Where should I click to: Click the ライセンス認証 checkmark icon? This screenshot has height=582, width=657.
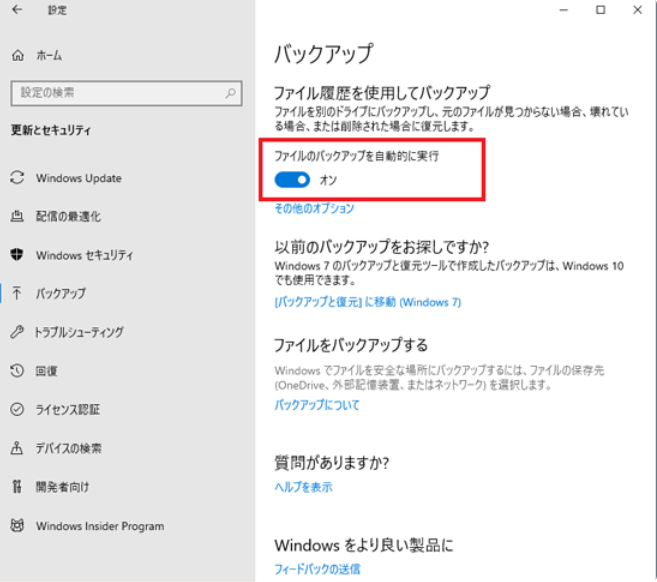[17, 409]
